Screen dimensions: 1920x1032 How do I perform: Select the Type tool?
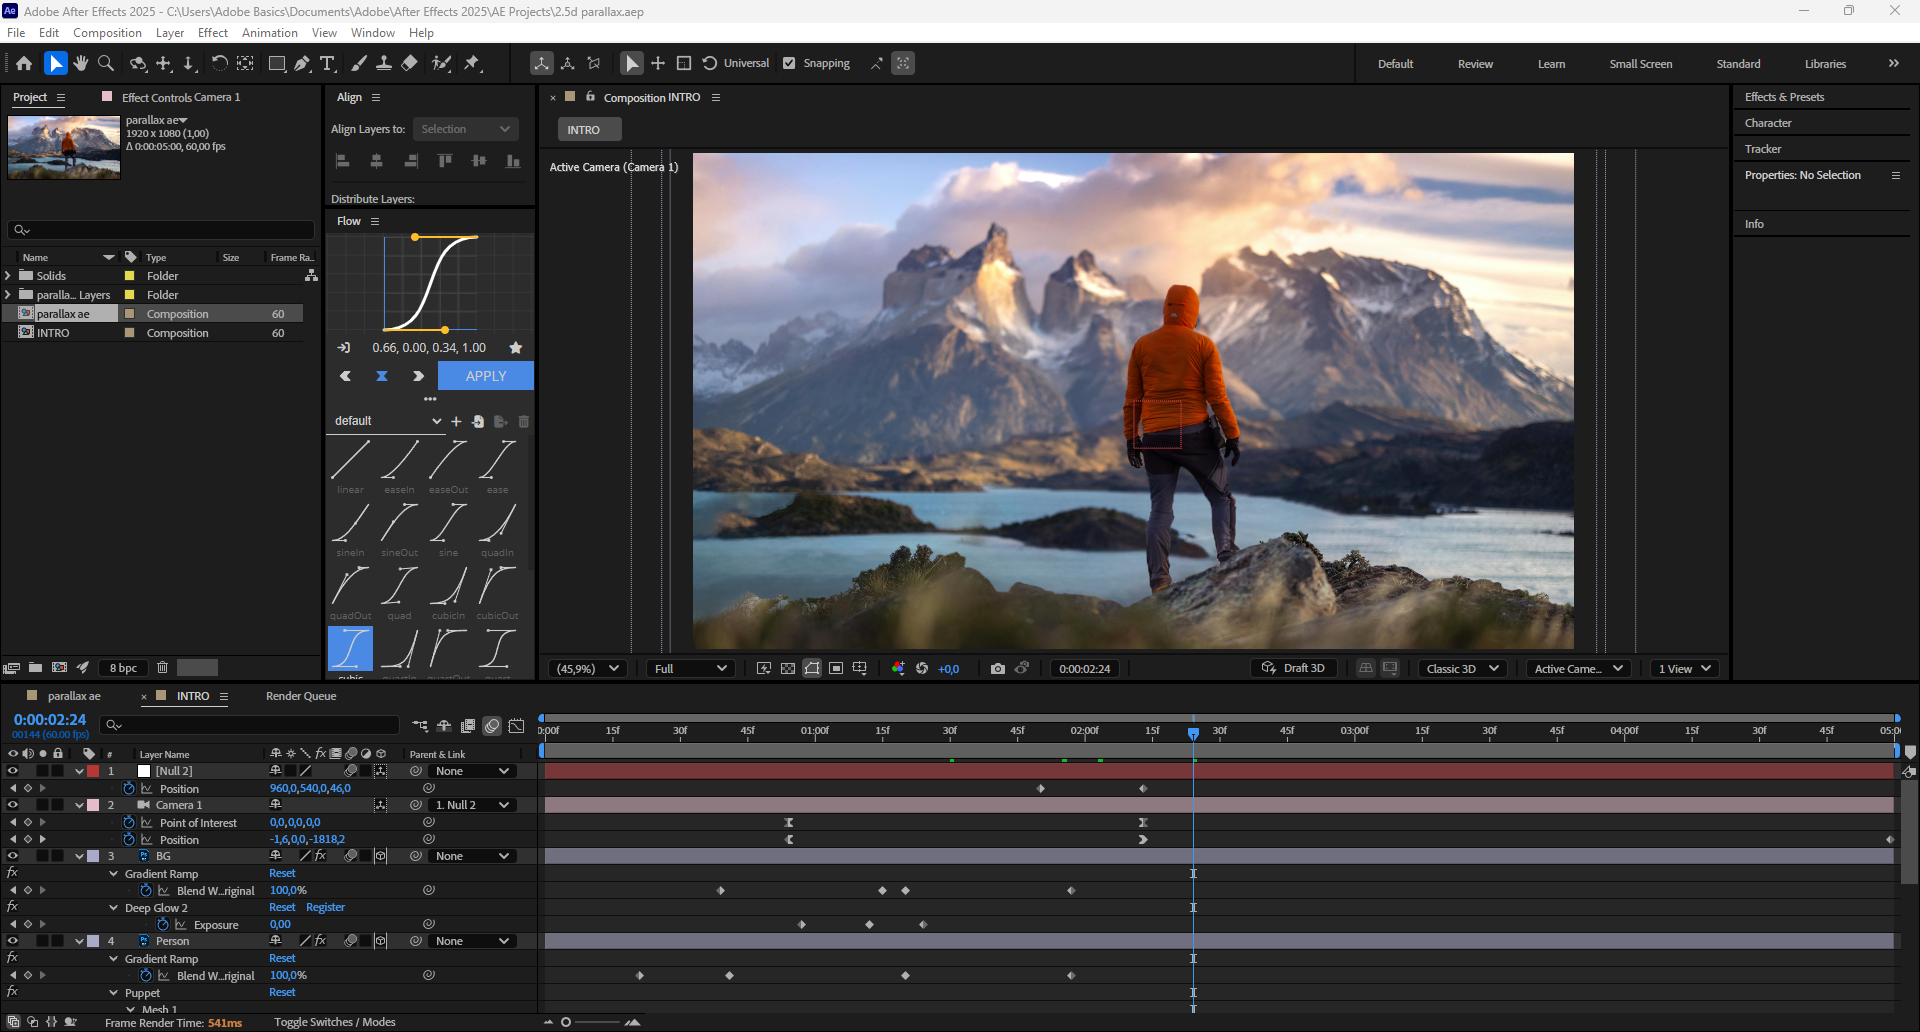pos(327,63)
